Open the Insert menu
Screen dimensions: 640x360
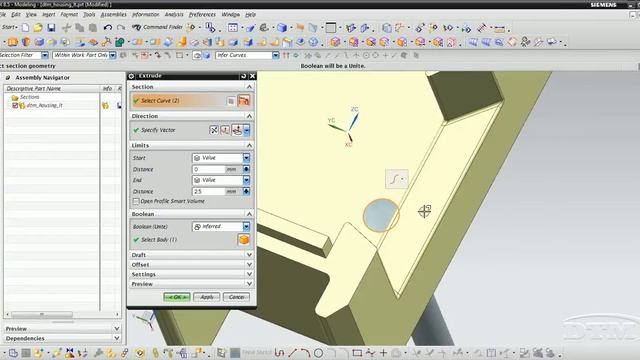point(49,14)
